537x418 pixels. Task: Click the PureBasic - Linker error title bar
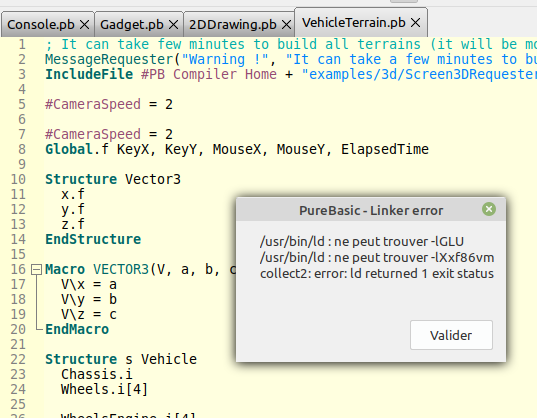pos(371,210)
